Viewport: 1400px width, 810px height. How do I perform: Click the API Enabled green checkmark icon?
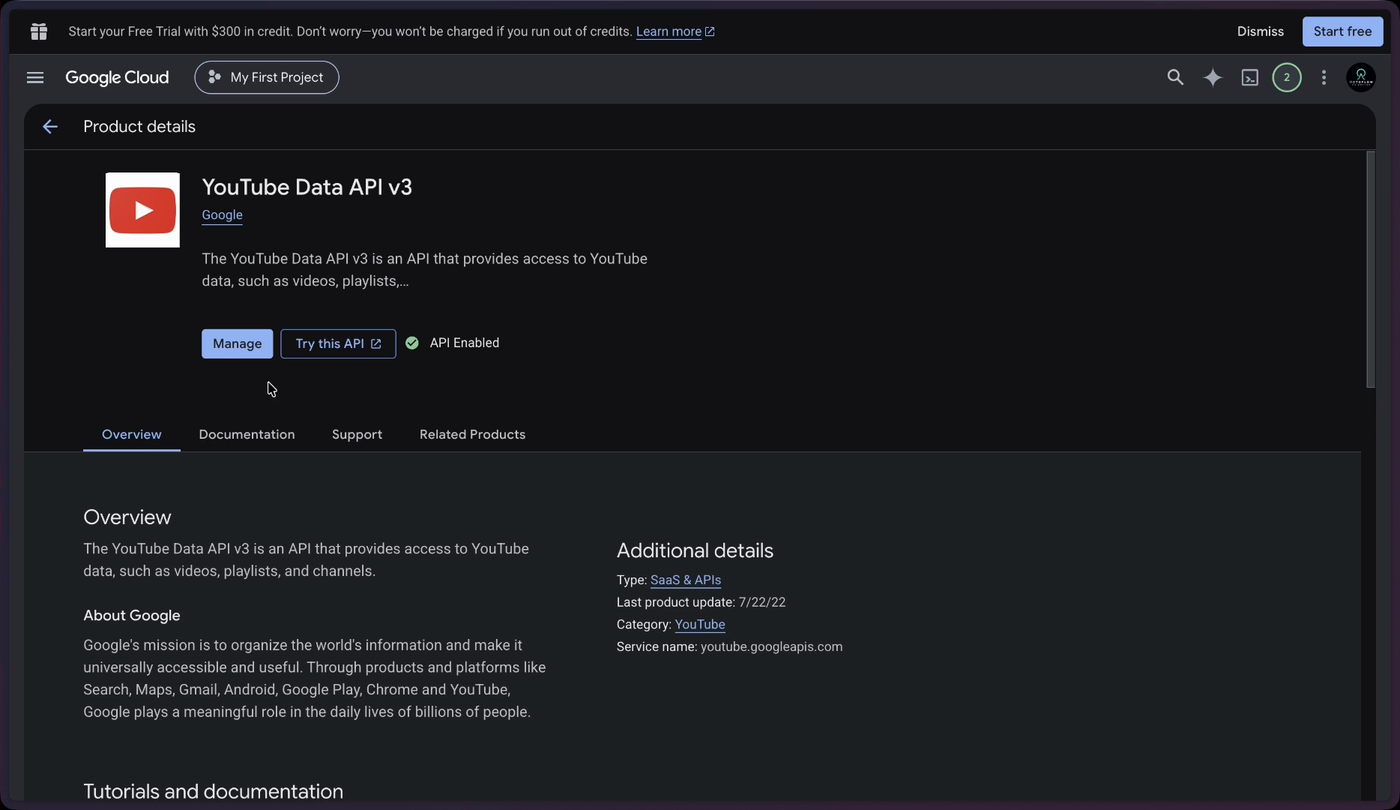412,343
